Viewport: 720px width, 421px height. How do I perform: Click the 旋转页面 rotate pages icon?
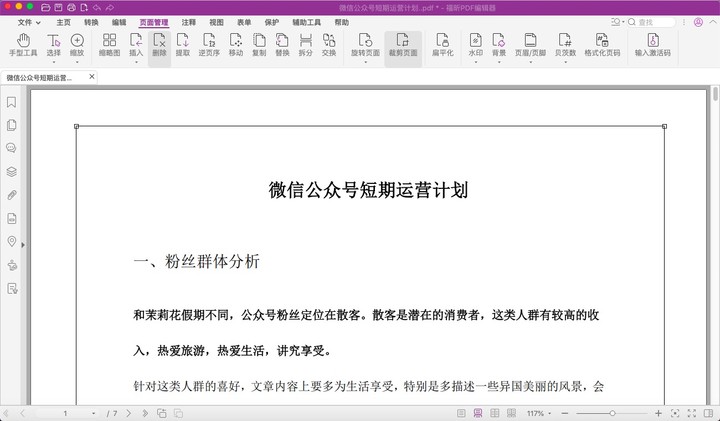365,45
